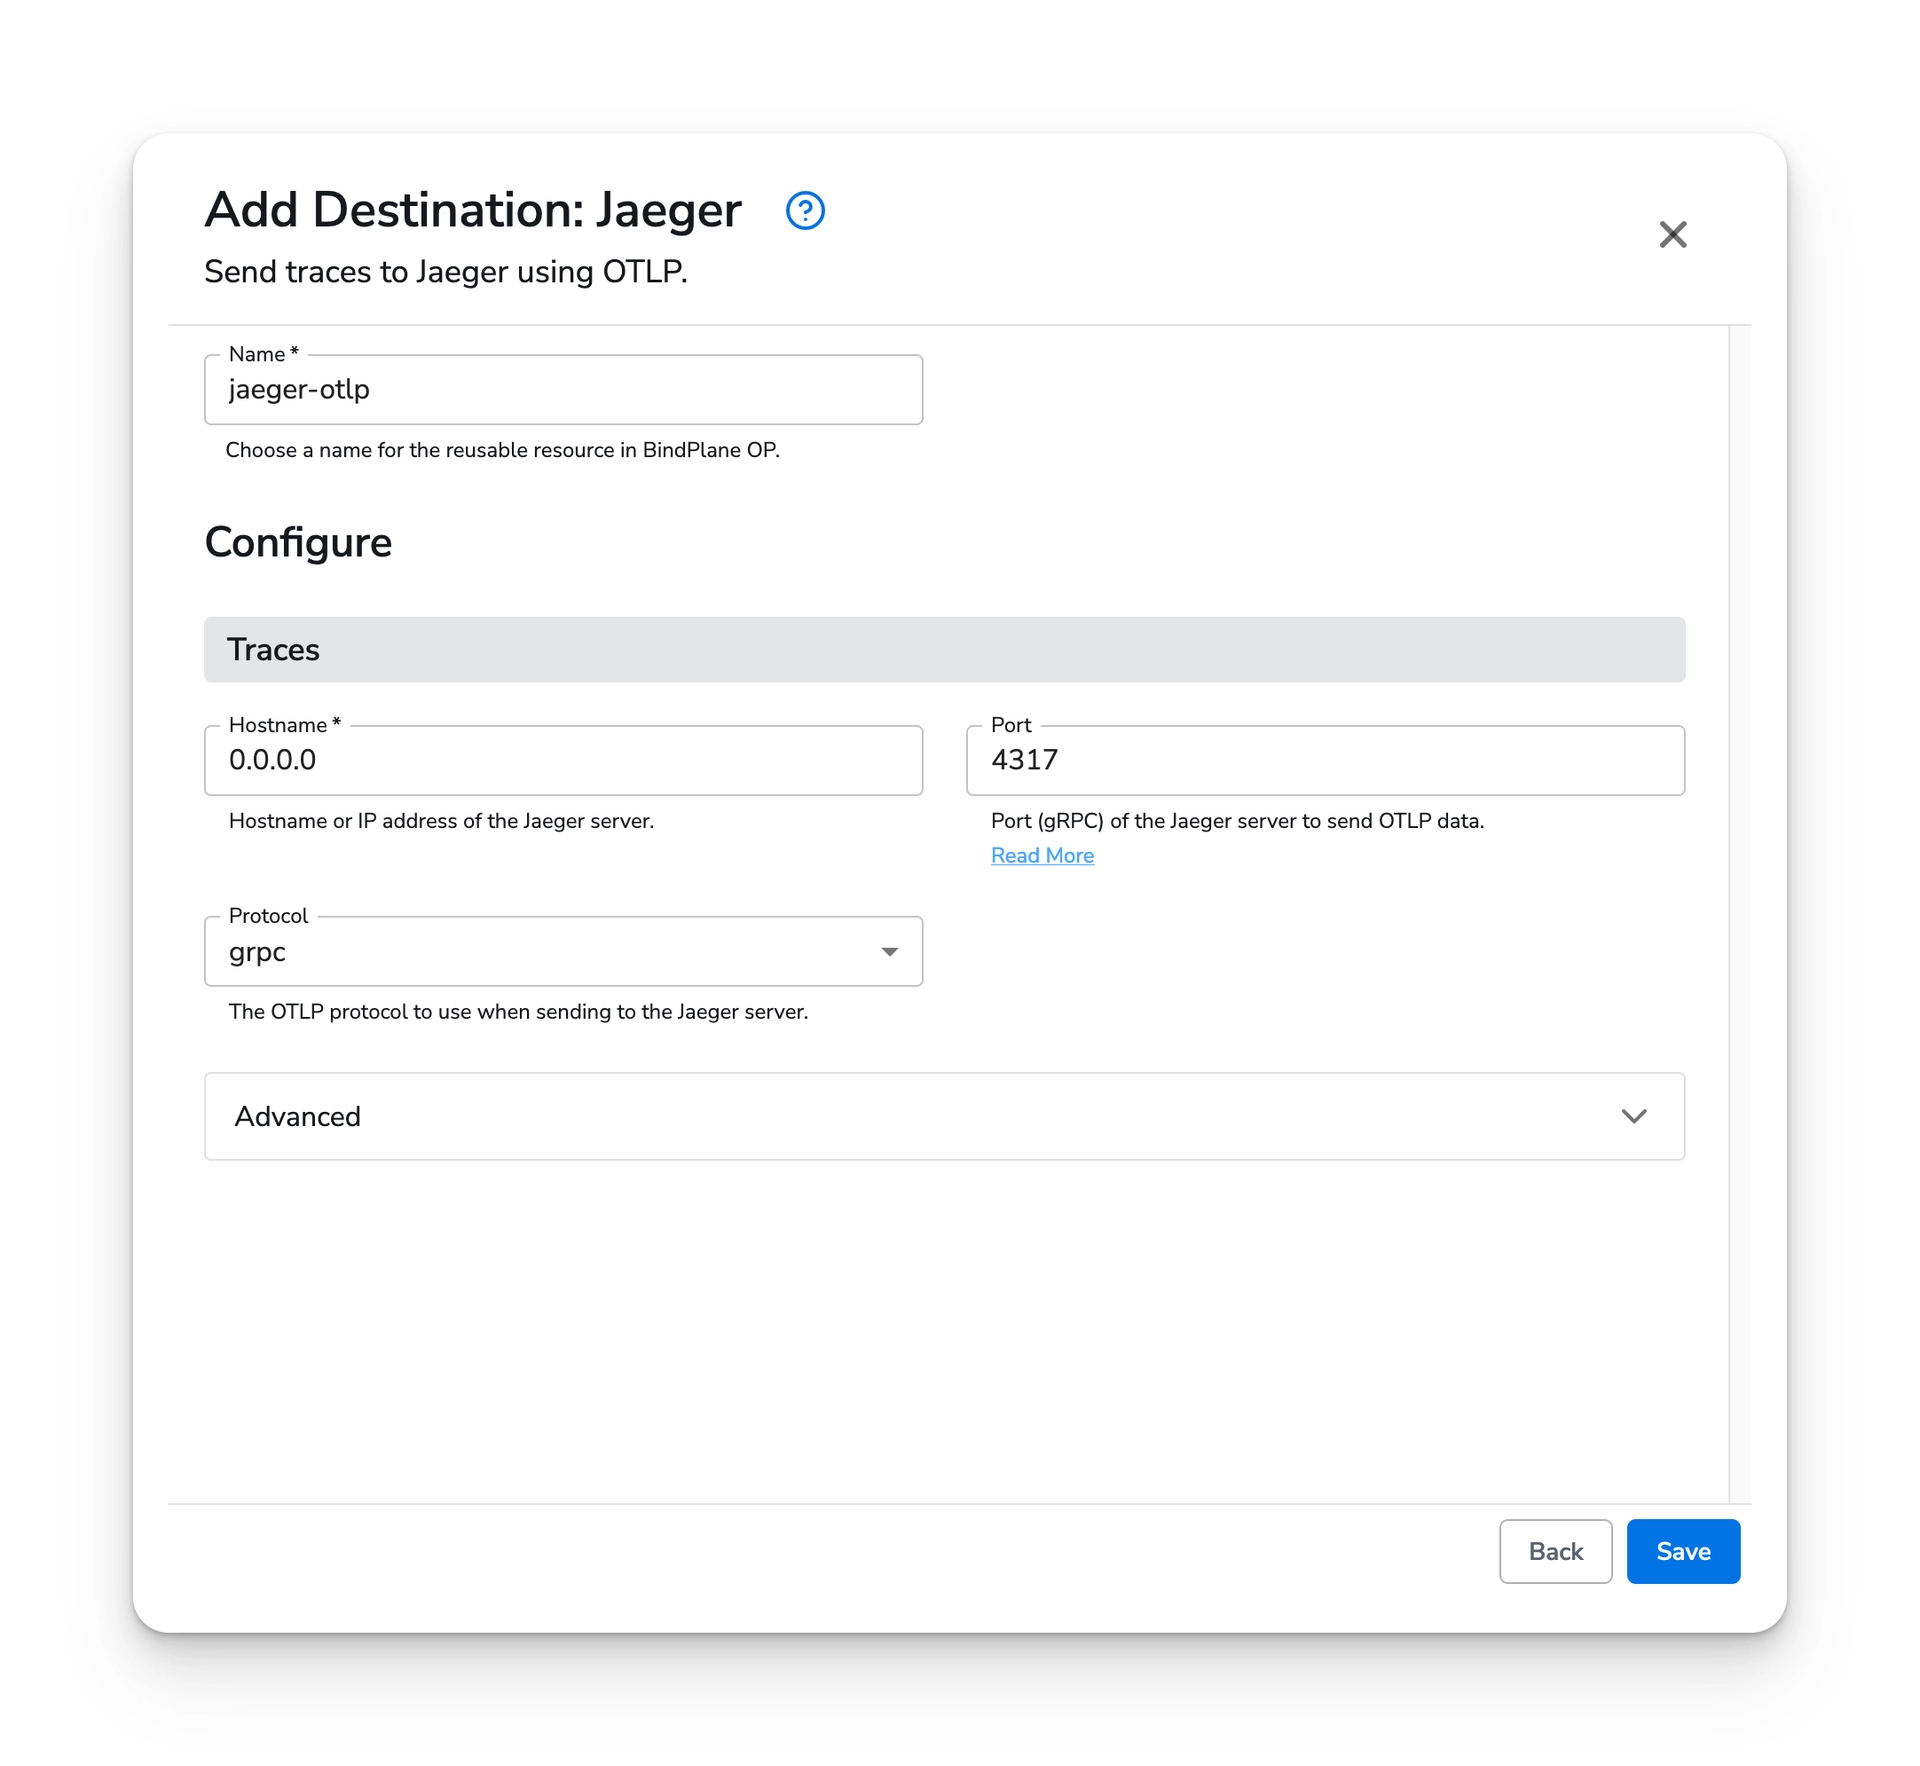The width and height of the screenshot is (1920, 1766).
Task: Click the Traces section header
Action: coord(944,649)
